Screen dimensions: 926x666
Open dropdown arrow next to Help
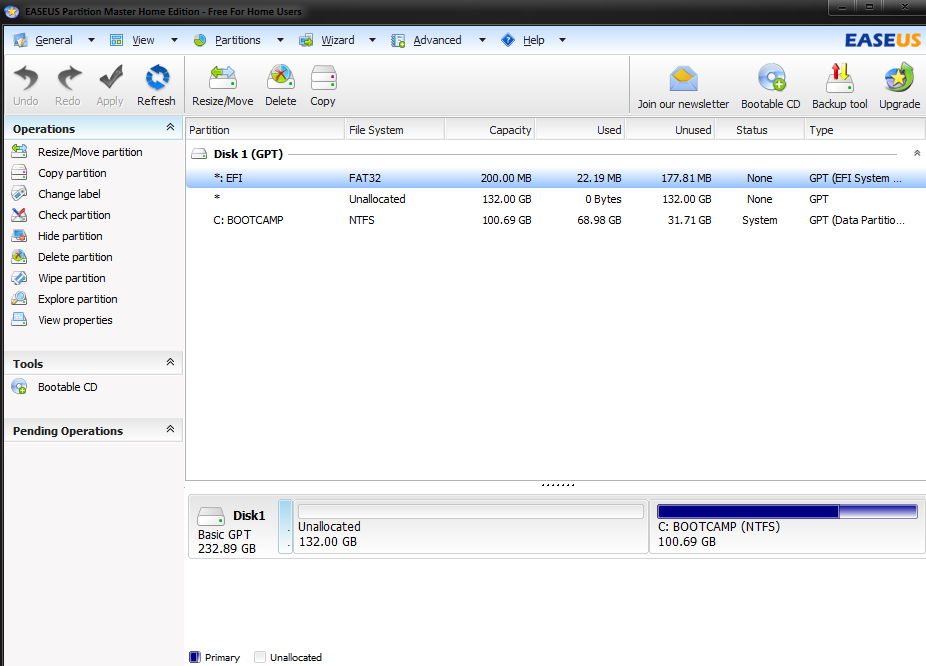point(562,40)
